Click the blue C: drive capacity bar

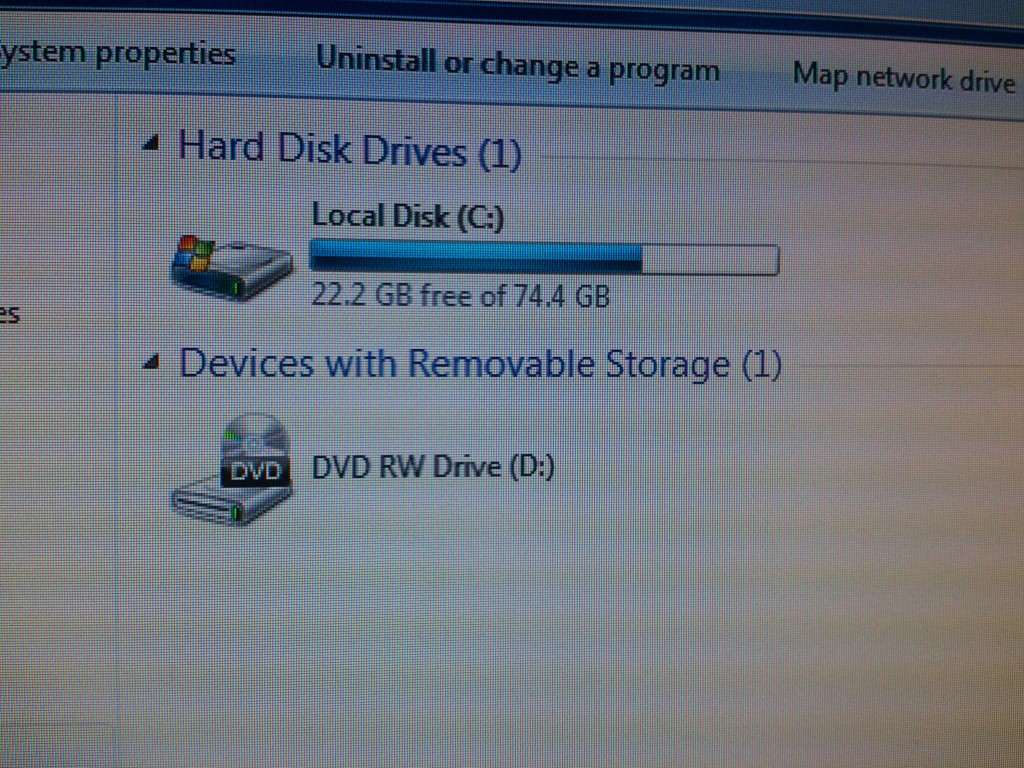click(475, 255)
